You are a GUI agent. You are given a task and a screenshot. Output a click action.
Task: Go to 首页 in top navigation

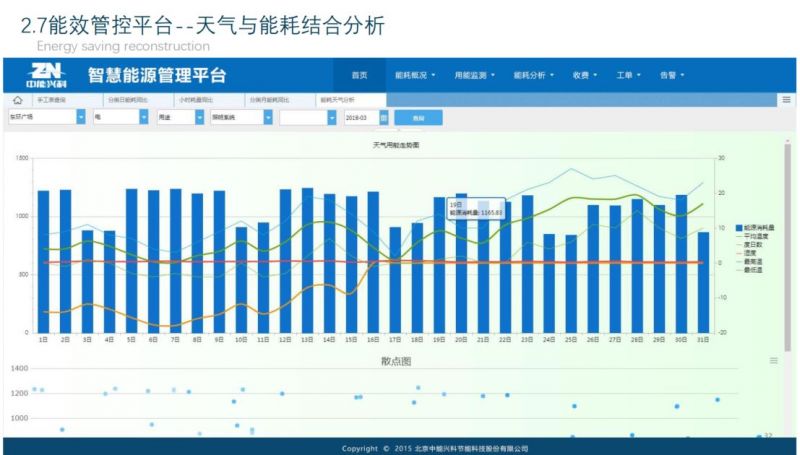click(359, 75)
